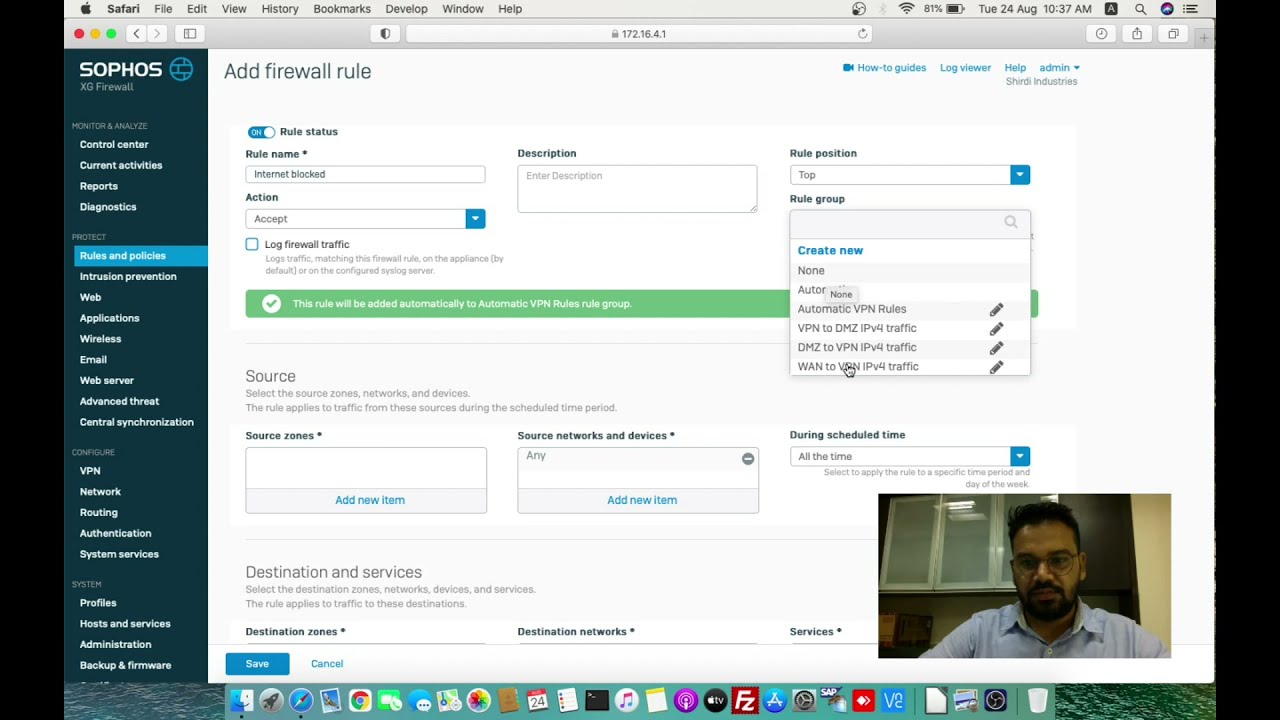This screenshot has width=1280, height=720.
Task: Cancel adding the firewall rule
Action: (327, 664)
